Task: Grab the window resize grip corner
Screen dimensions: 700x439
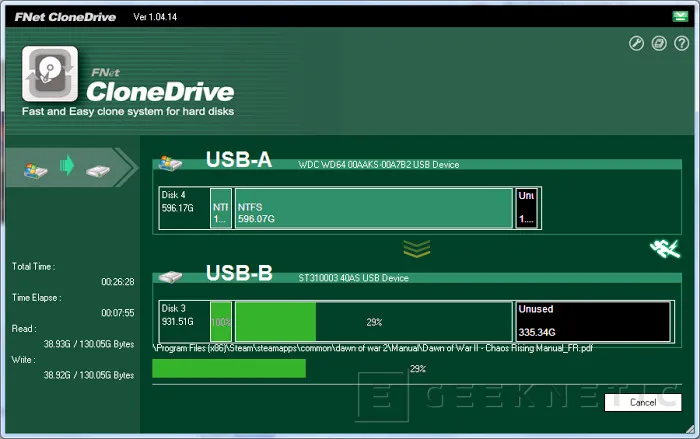Action: [x=690, y=429]
